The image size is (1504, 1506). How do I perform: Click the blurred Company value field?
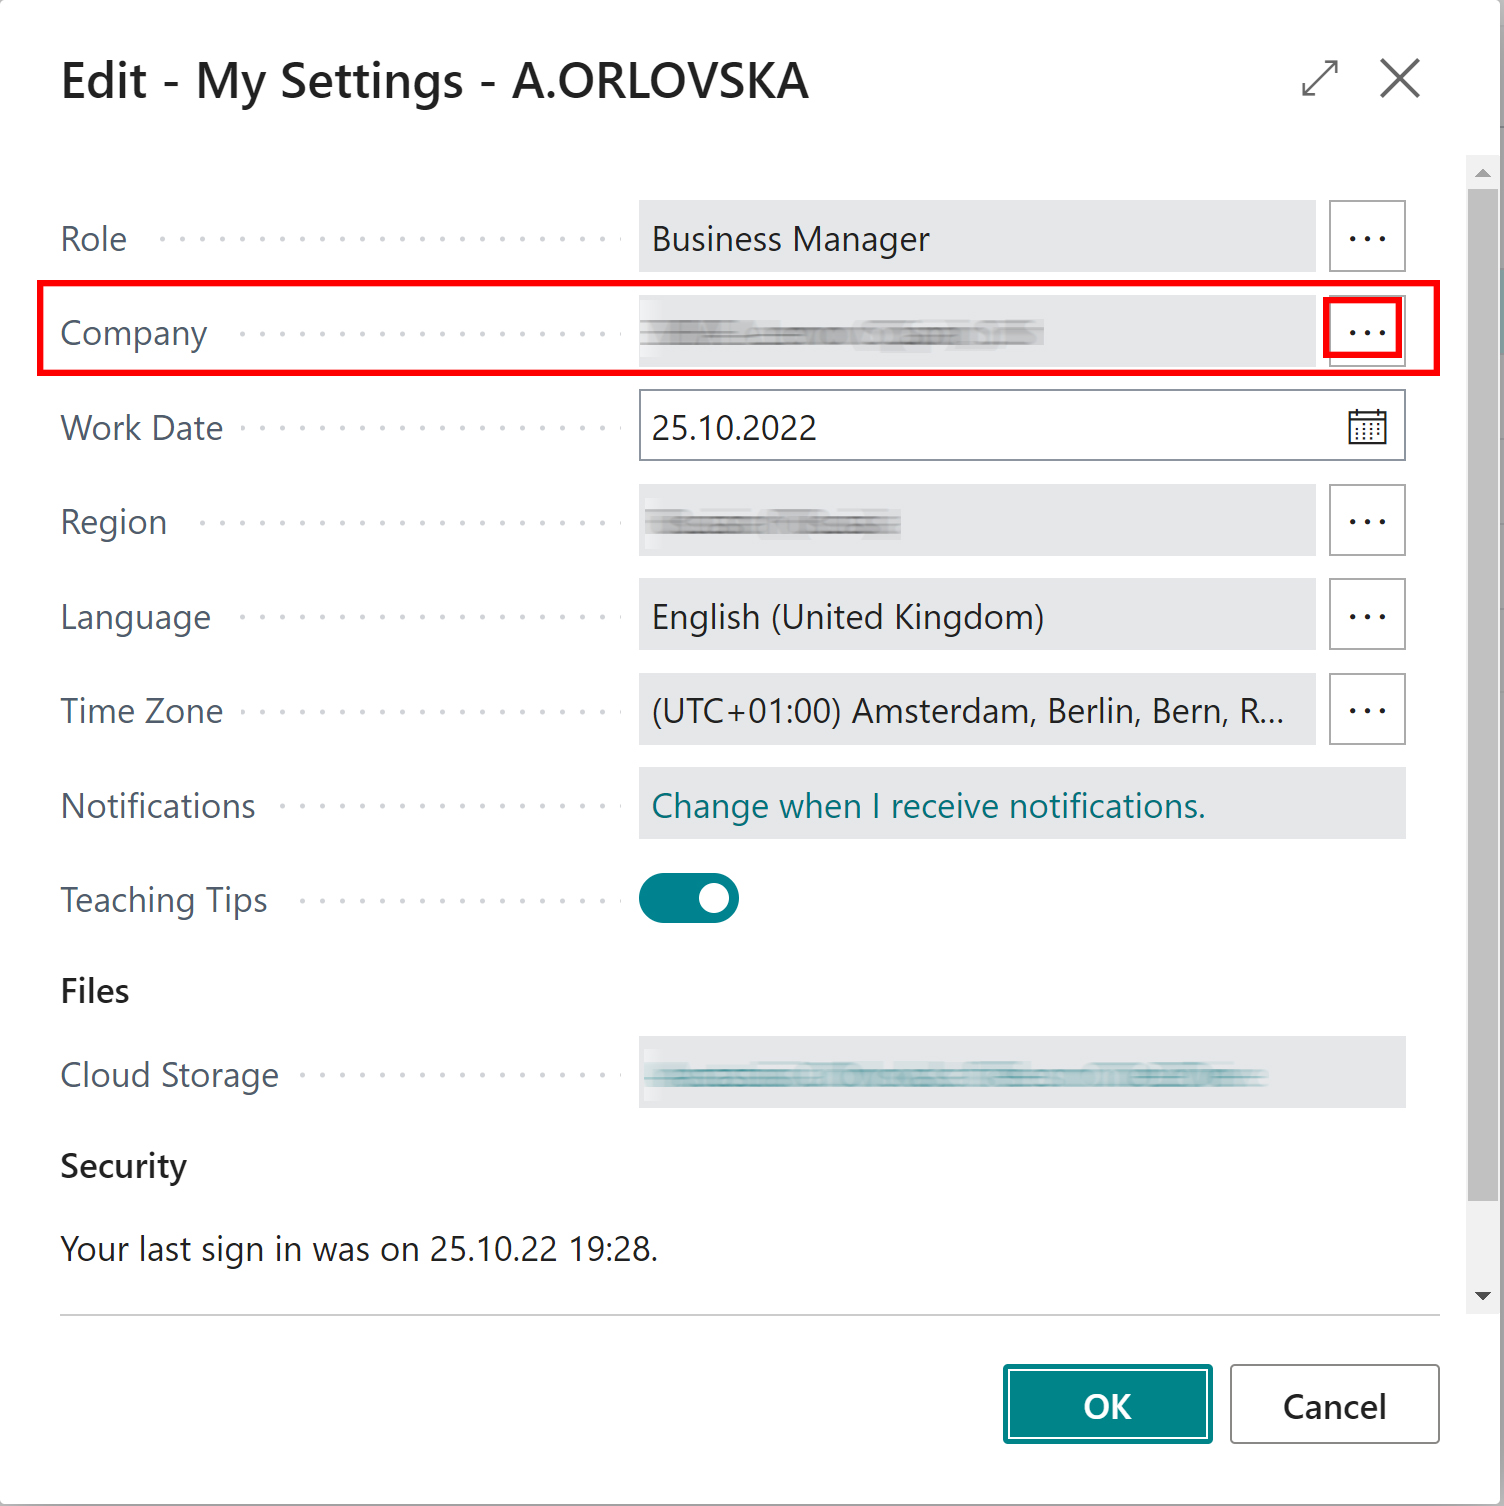[x=977, y=331]
